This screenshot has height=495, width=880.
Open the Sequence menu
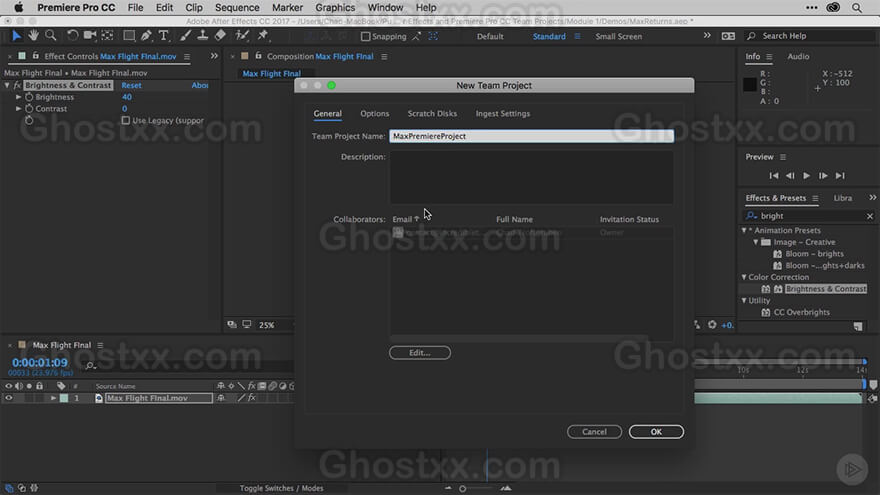pos(237,8)
